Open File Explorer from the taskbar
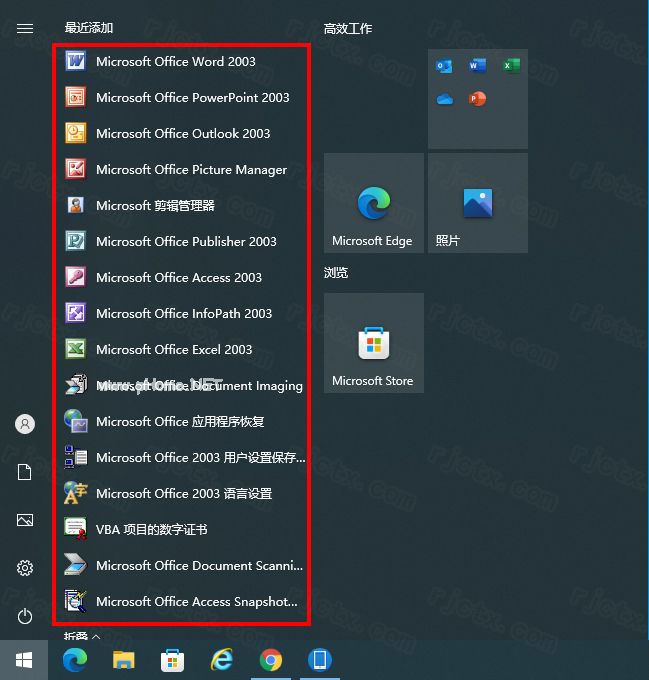Image resolution: width=649 pixels, height=680 pixels. [x=124, y=660]
